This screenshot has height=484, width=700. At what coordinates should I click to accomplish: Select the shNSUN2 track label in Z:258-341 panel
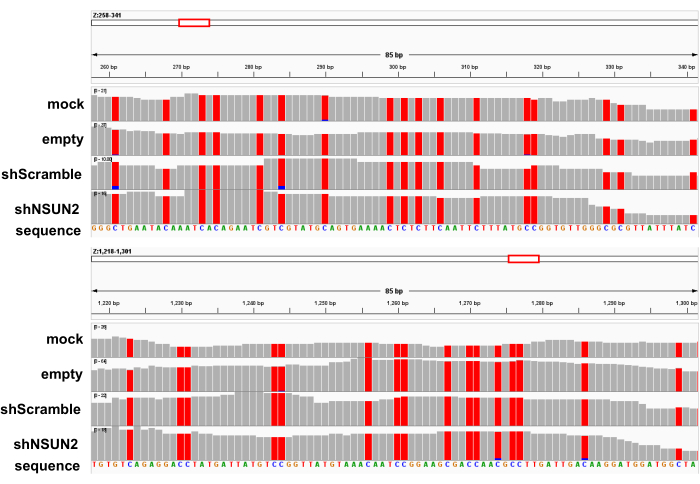[47, 209]
